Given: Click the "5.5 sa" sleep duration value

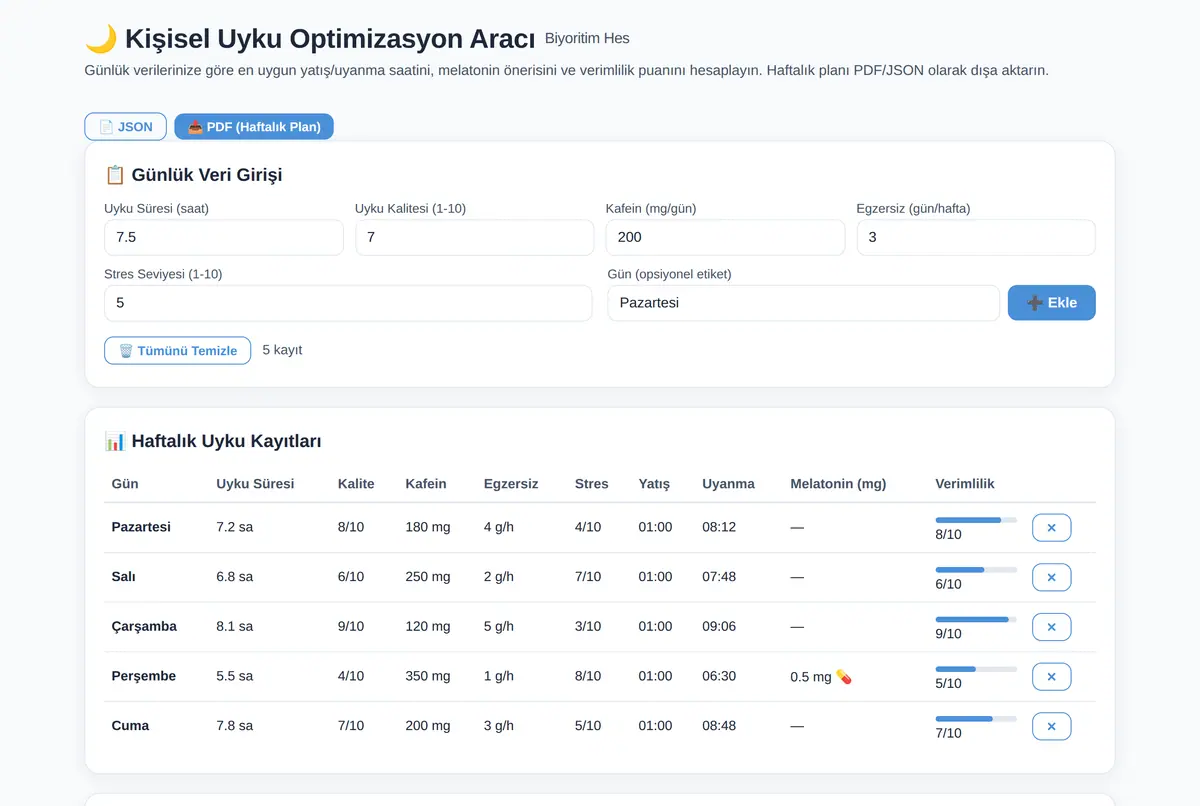Looking at the screenshot, I should tap(235, 677).
